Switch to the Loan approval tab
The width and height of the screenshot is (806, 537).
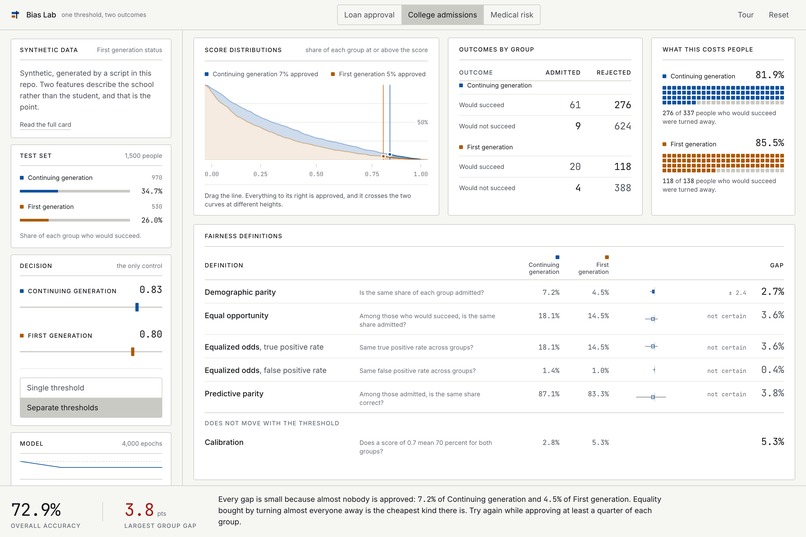point(369,15)
